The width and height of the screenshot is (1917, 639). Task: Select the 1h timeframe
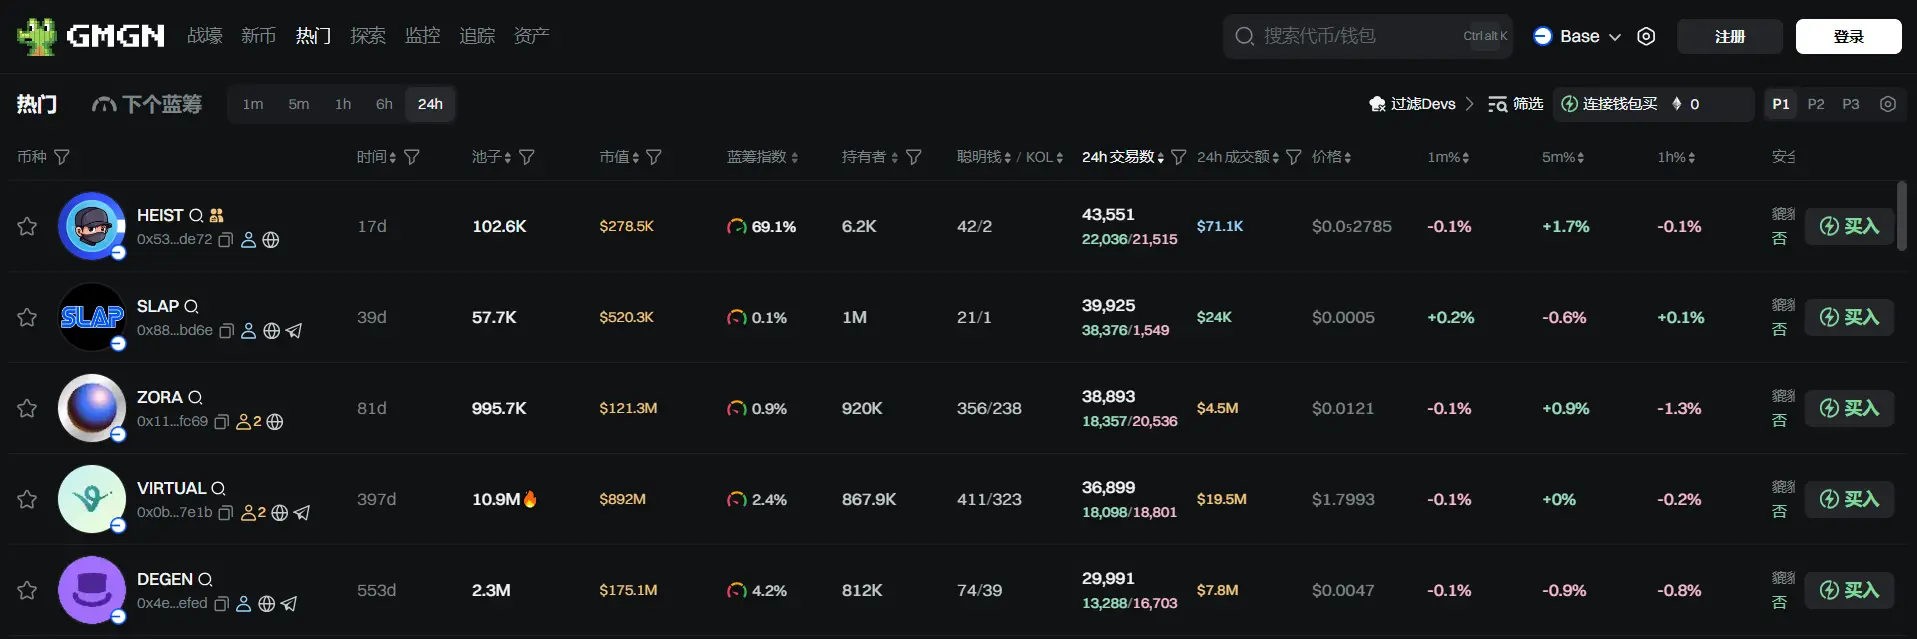coord(343,104)
